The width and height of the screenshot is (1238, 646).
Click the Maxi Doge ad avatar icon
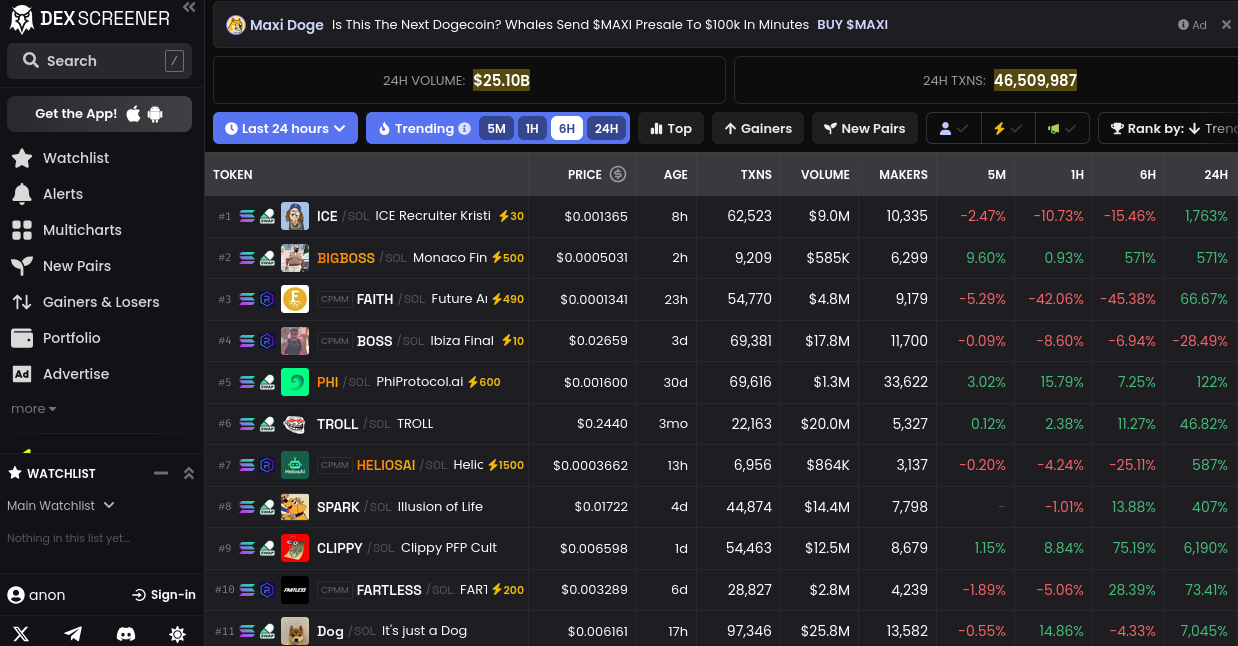coord(236,25)
